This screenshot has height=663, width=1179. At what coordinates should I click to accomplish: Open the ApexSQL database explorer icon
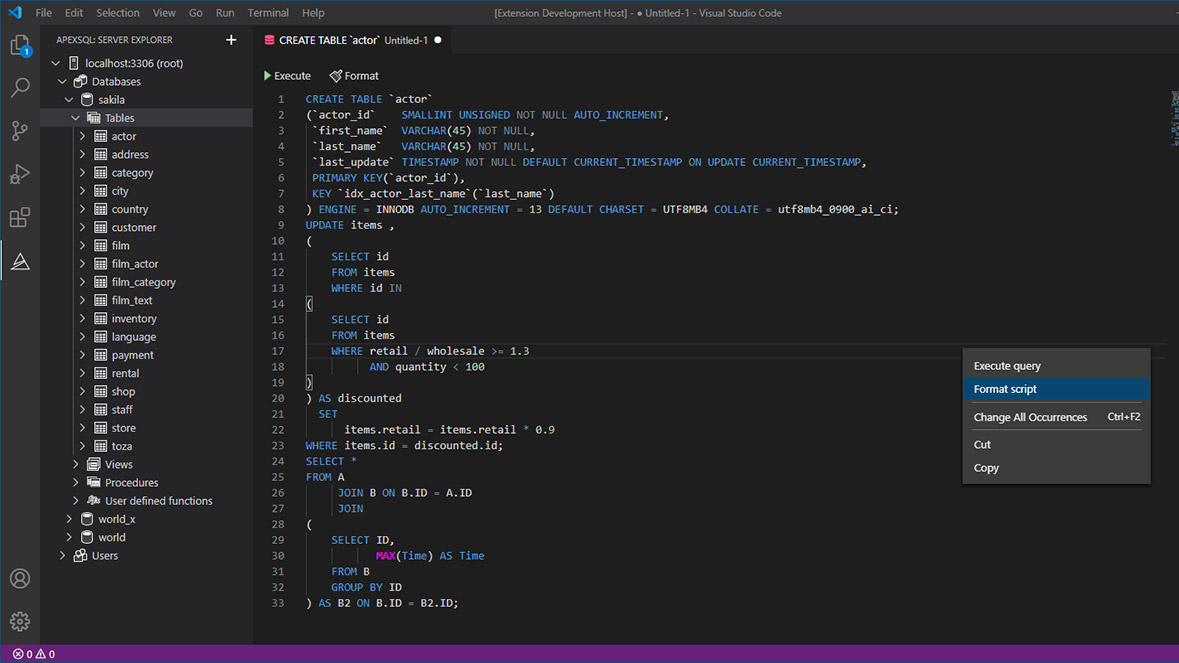coord(20,261)
